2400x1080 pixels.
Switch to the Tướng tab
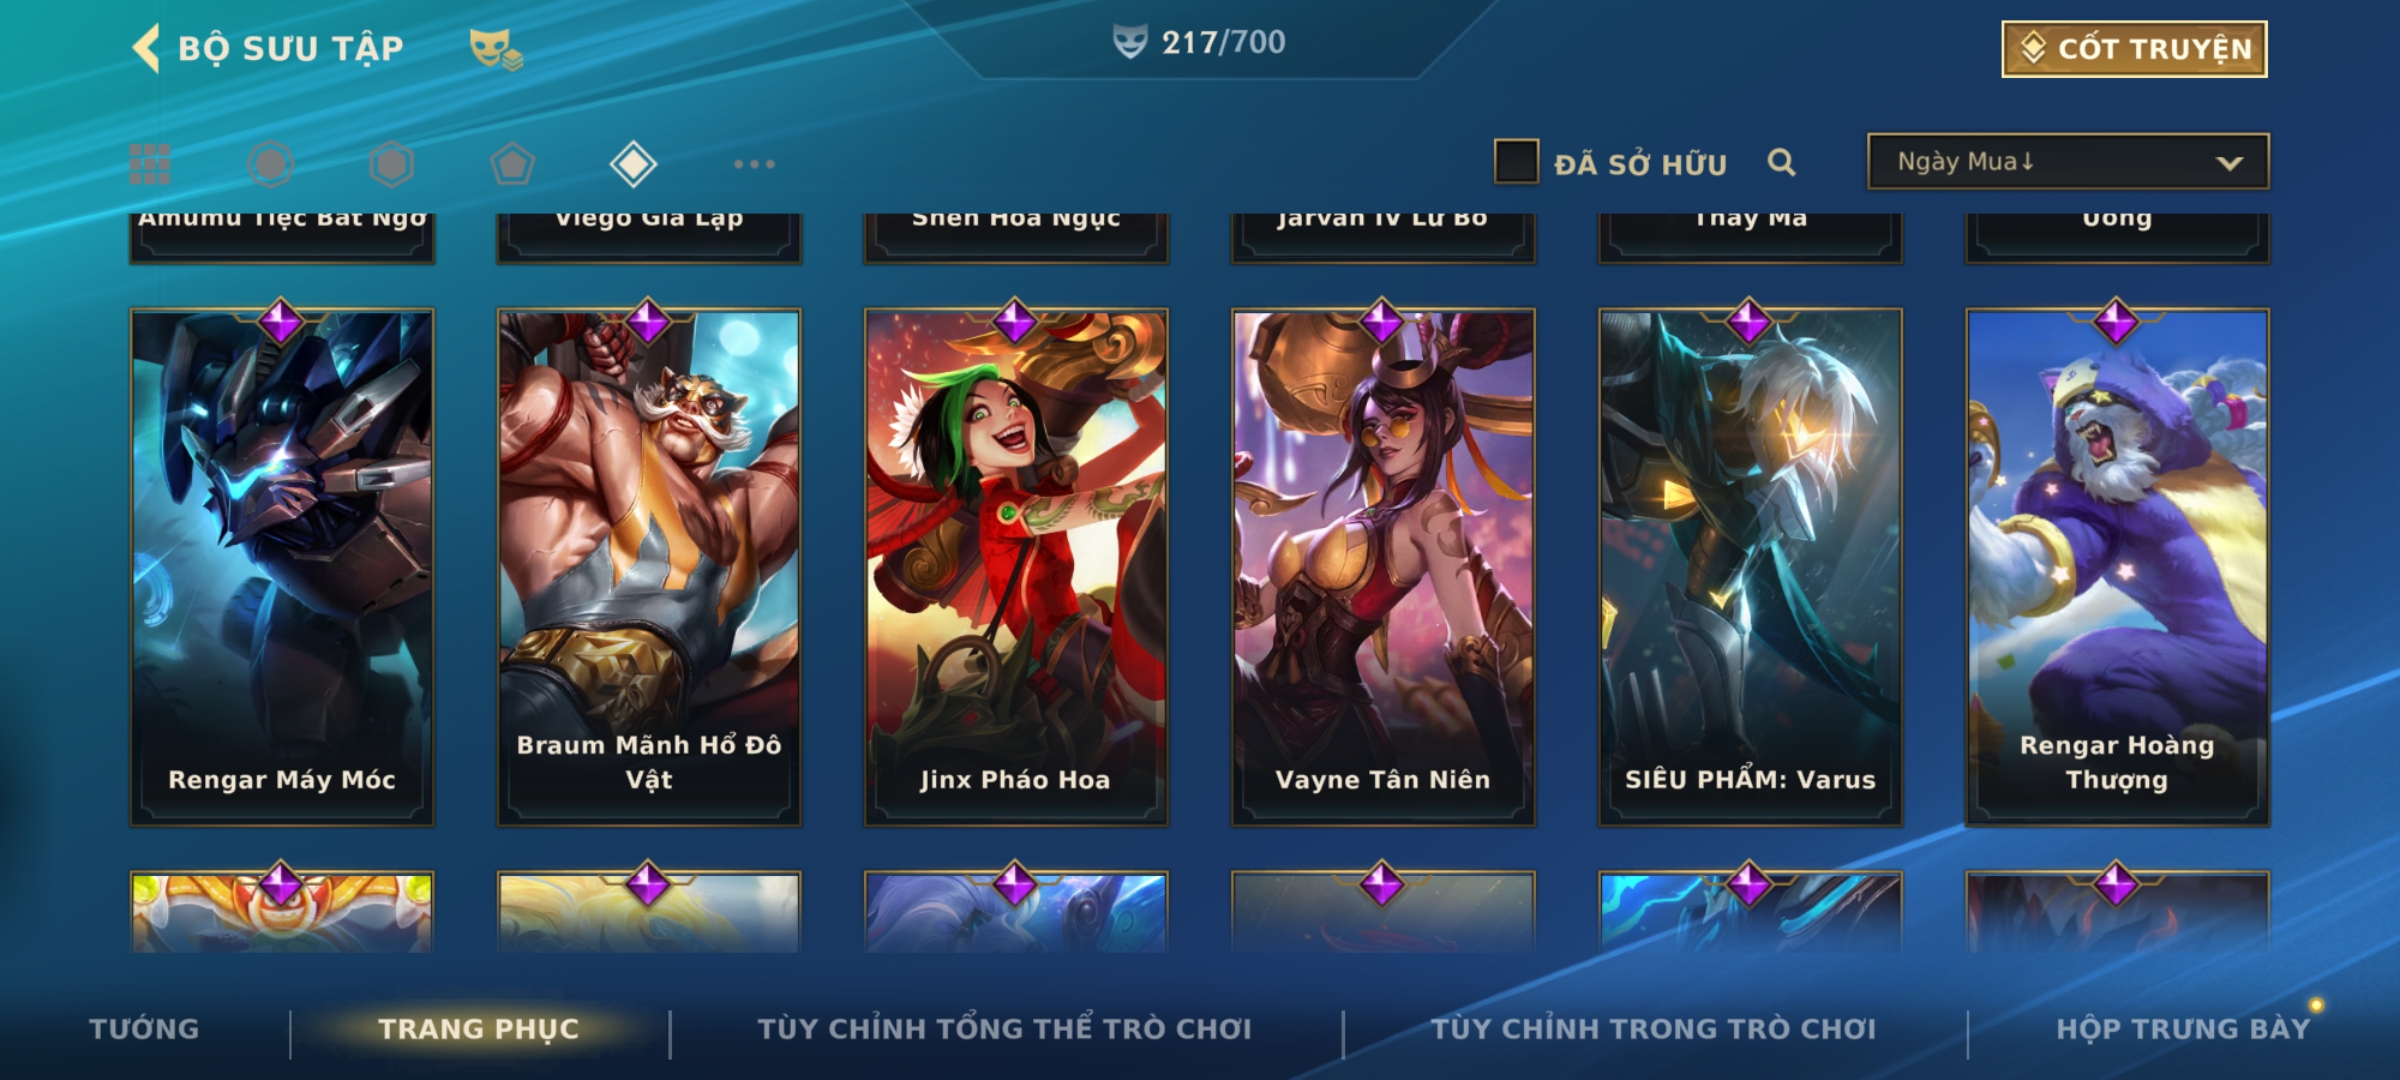pos(144,1029)
